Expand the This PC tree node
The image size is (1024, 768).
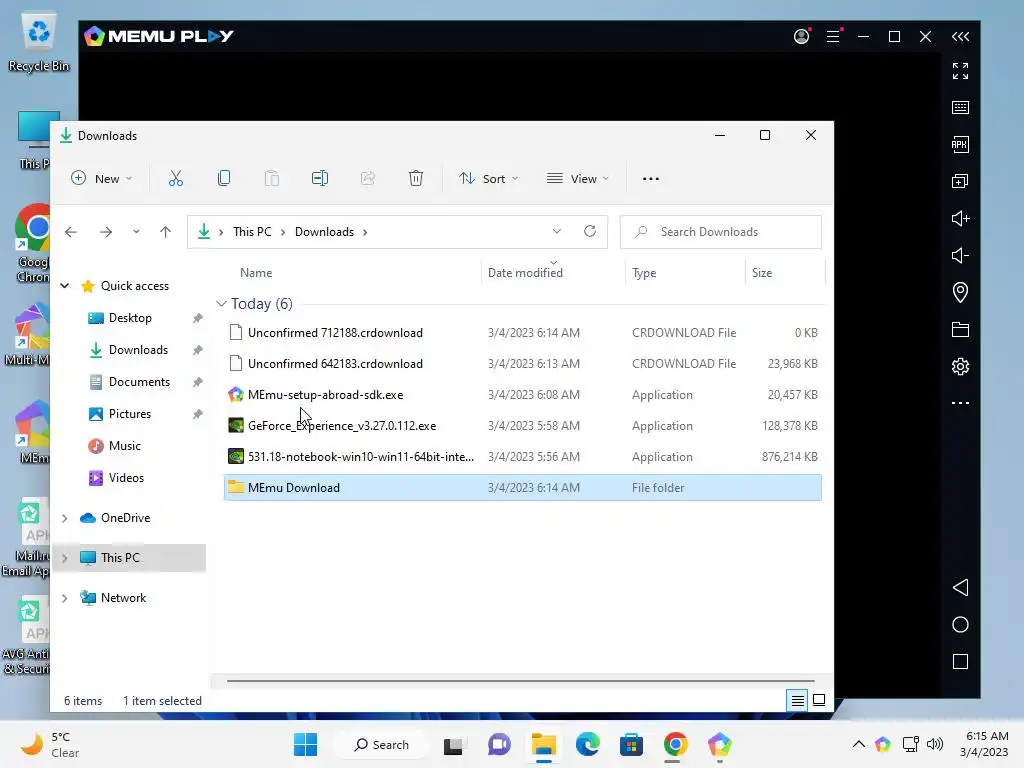pos(65,558)
